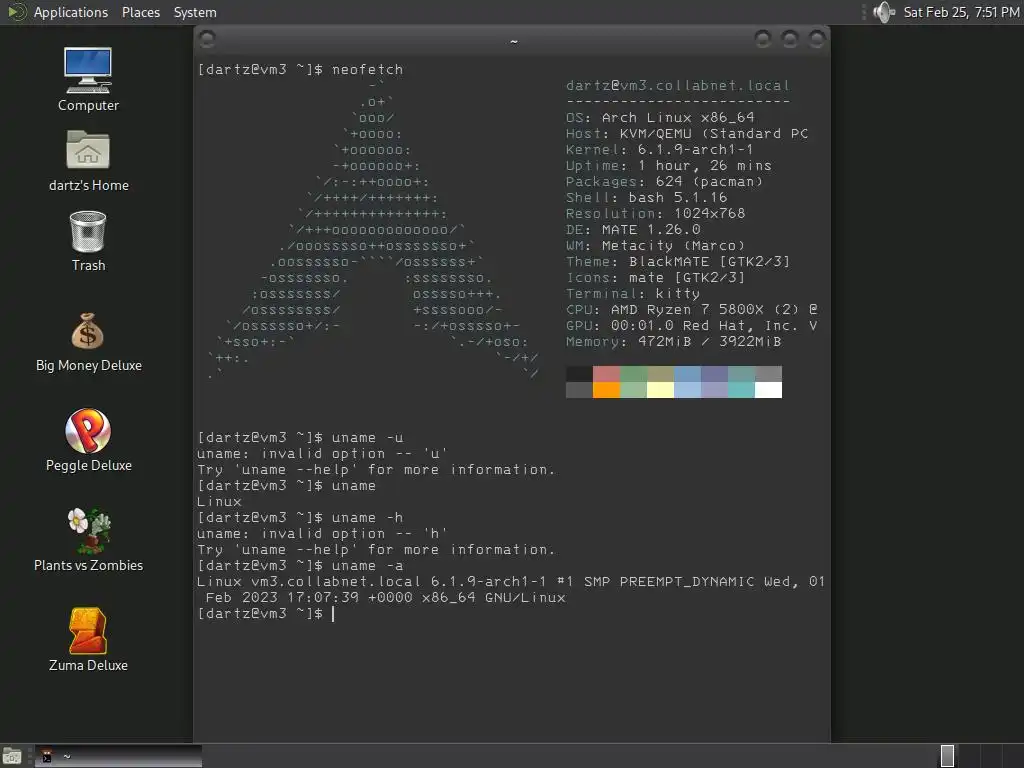The width and height of the screenshot is (1024, 768).
Task: Click the MATE logo beside Applications
Action: (16, 12)
